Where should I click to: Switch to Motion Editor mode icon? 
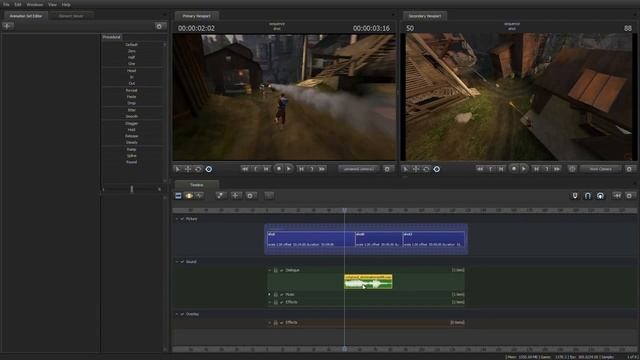coord(189,196)
